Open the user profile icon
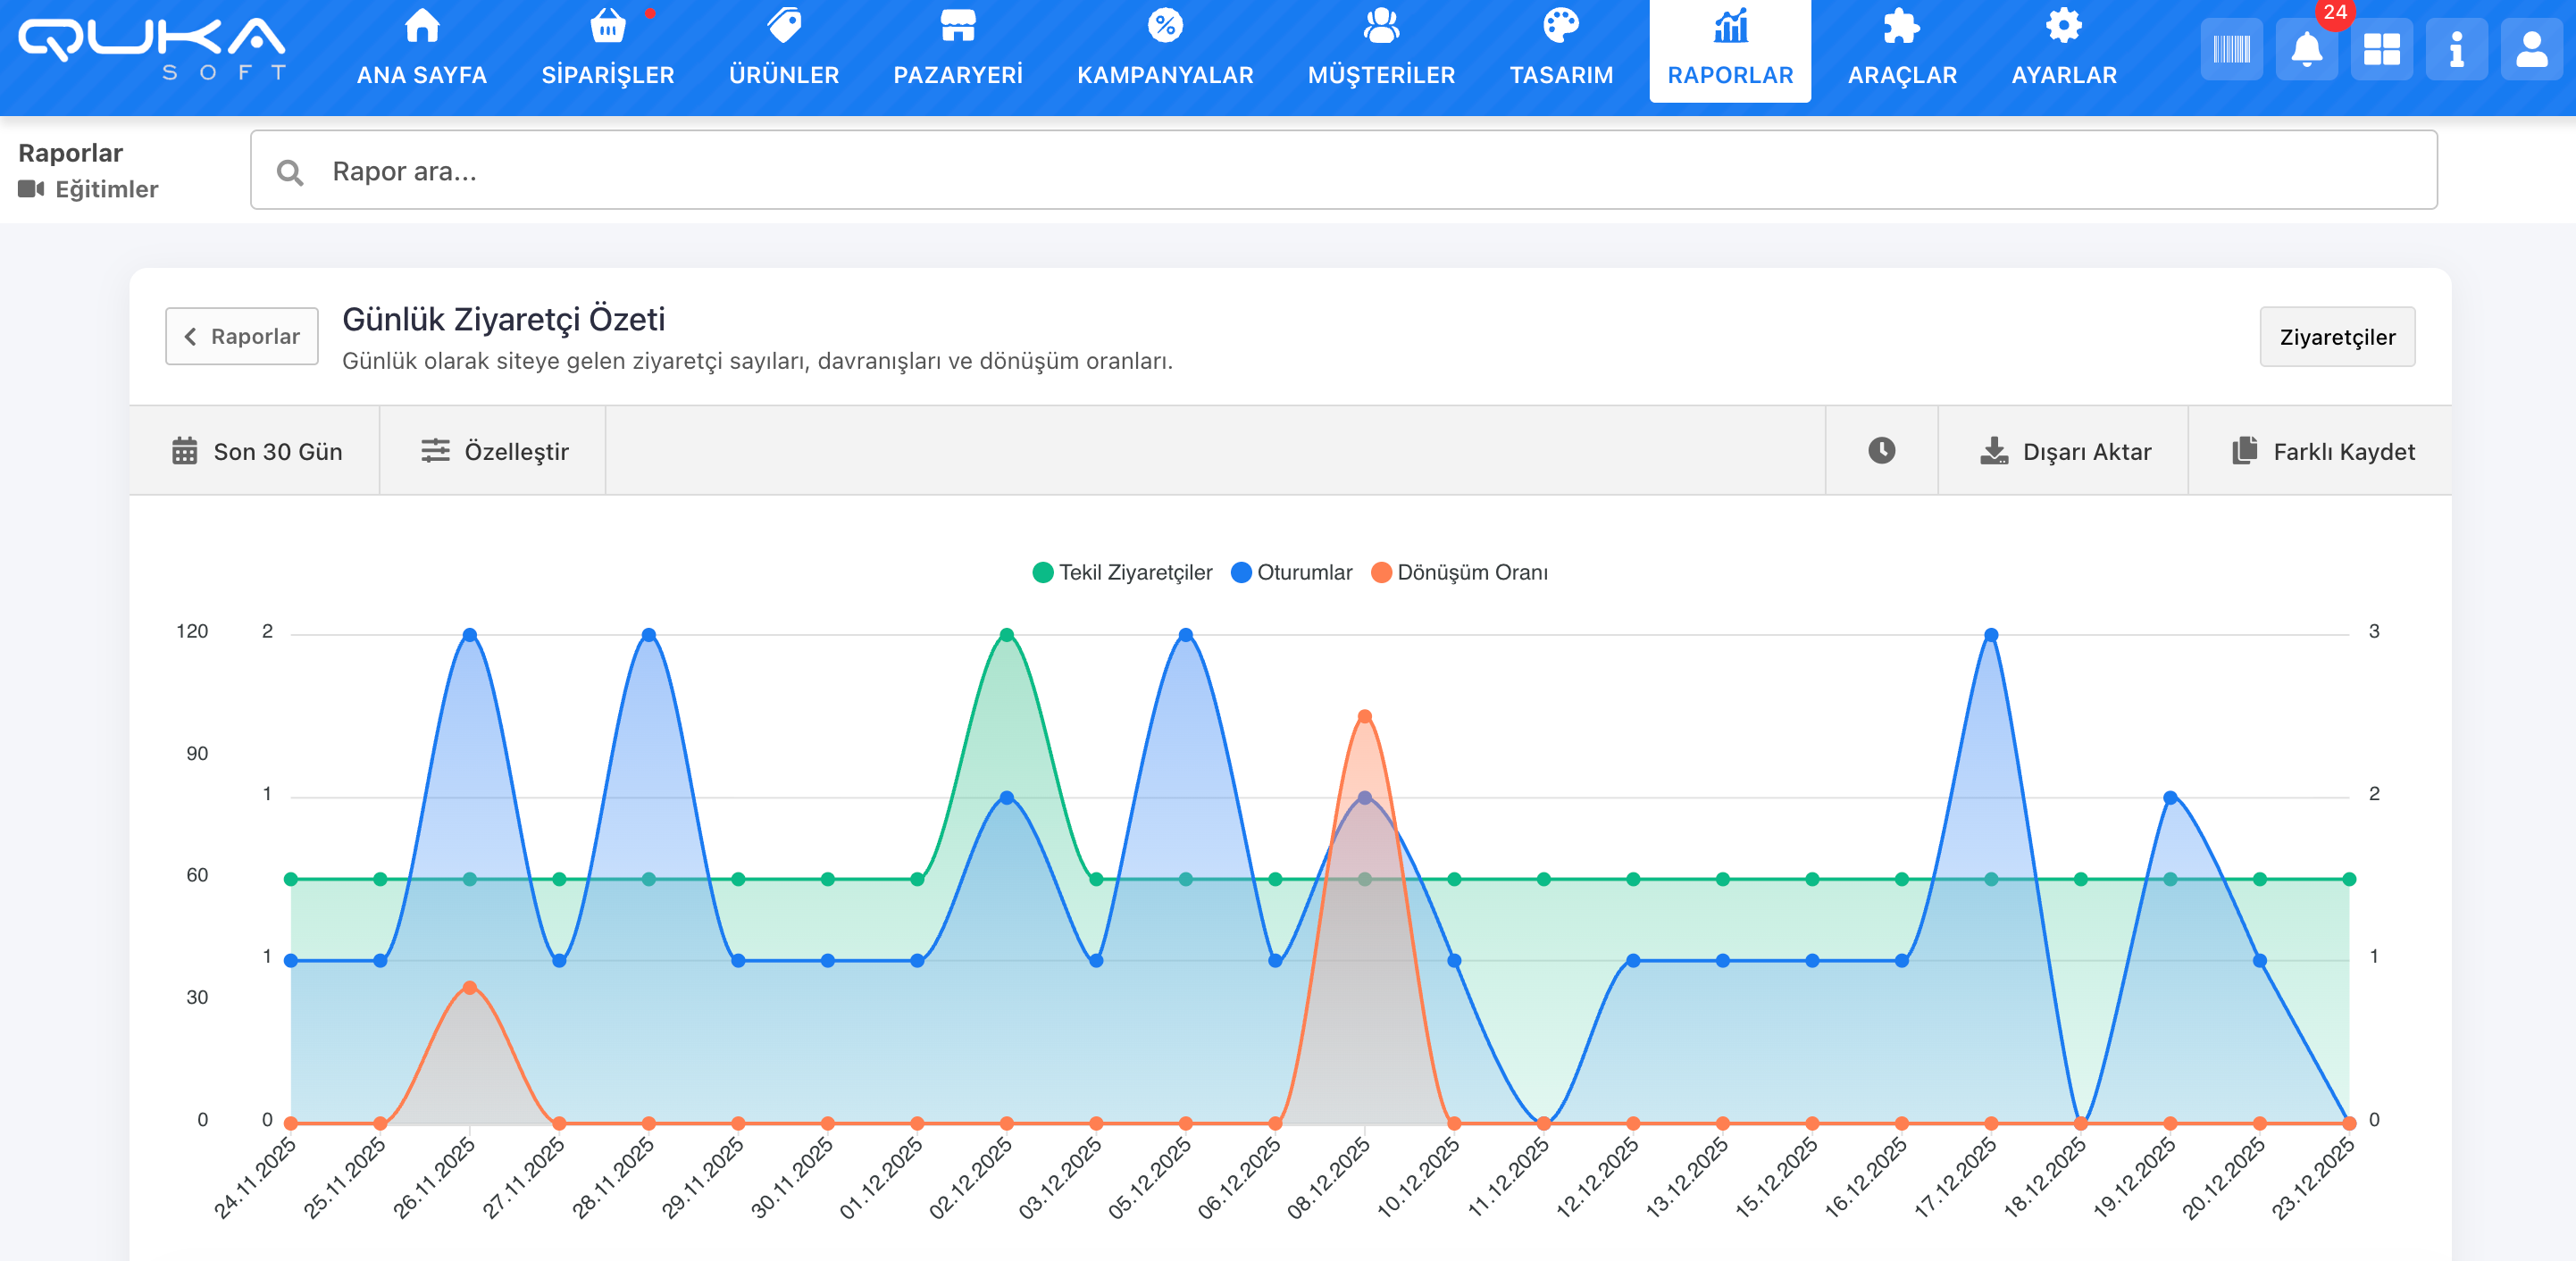 (2531, 50)
